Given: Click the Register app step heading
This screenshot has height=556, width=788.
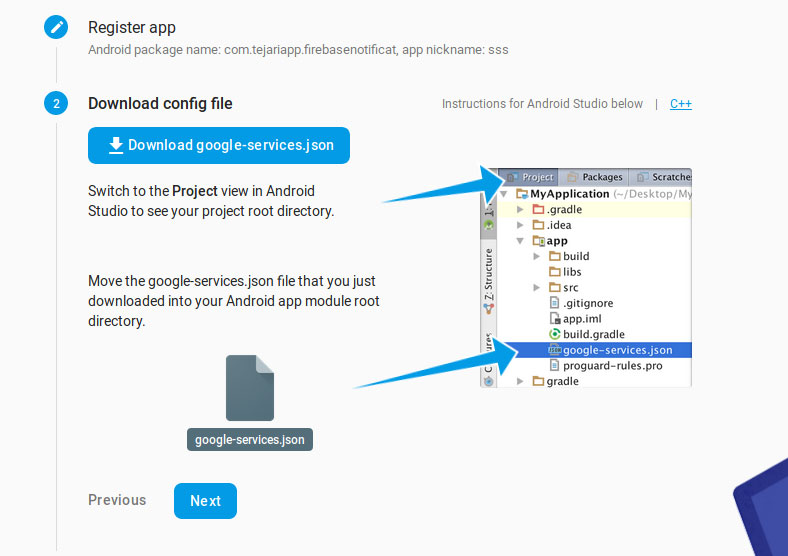Looking at the screenshot, I should point(132,27).
